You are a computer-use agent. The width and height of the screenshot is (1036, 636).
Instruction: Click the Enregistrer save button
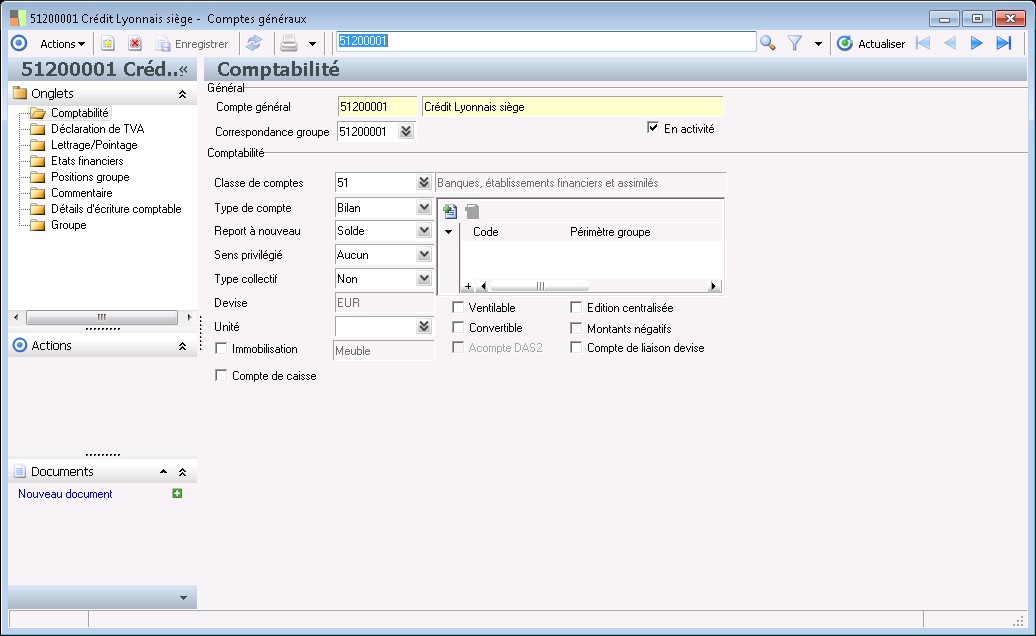click(192, 44)
